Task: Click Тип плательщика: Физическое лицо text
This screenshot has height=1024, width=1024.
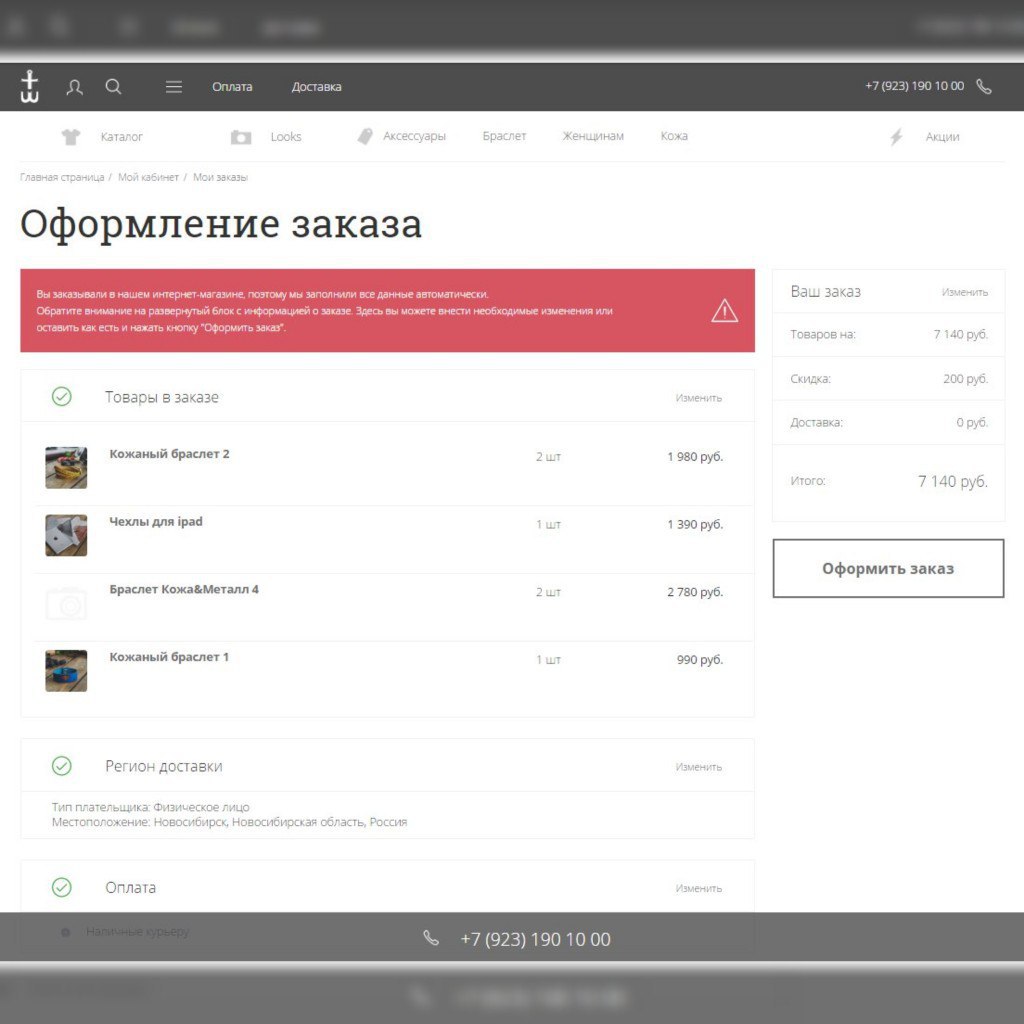Action: tap(150, 807)
